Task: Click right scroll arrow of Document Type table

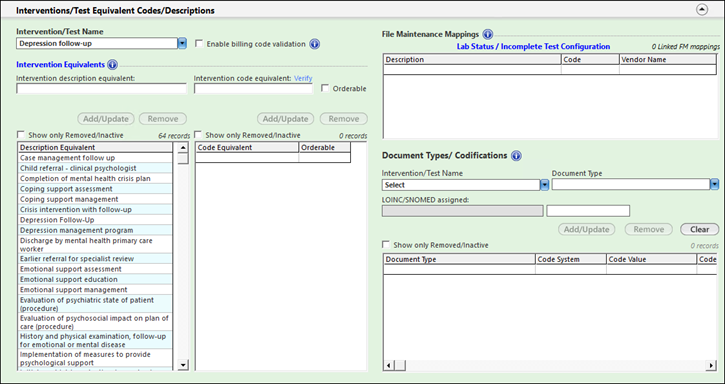Action: [x=711, y=365]
